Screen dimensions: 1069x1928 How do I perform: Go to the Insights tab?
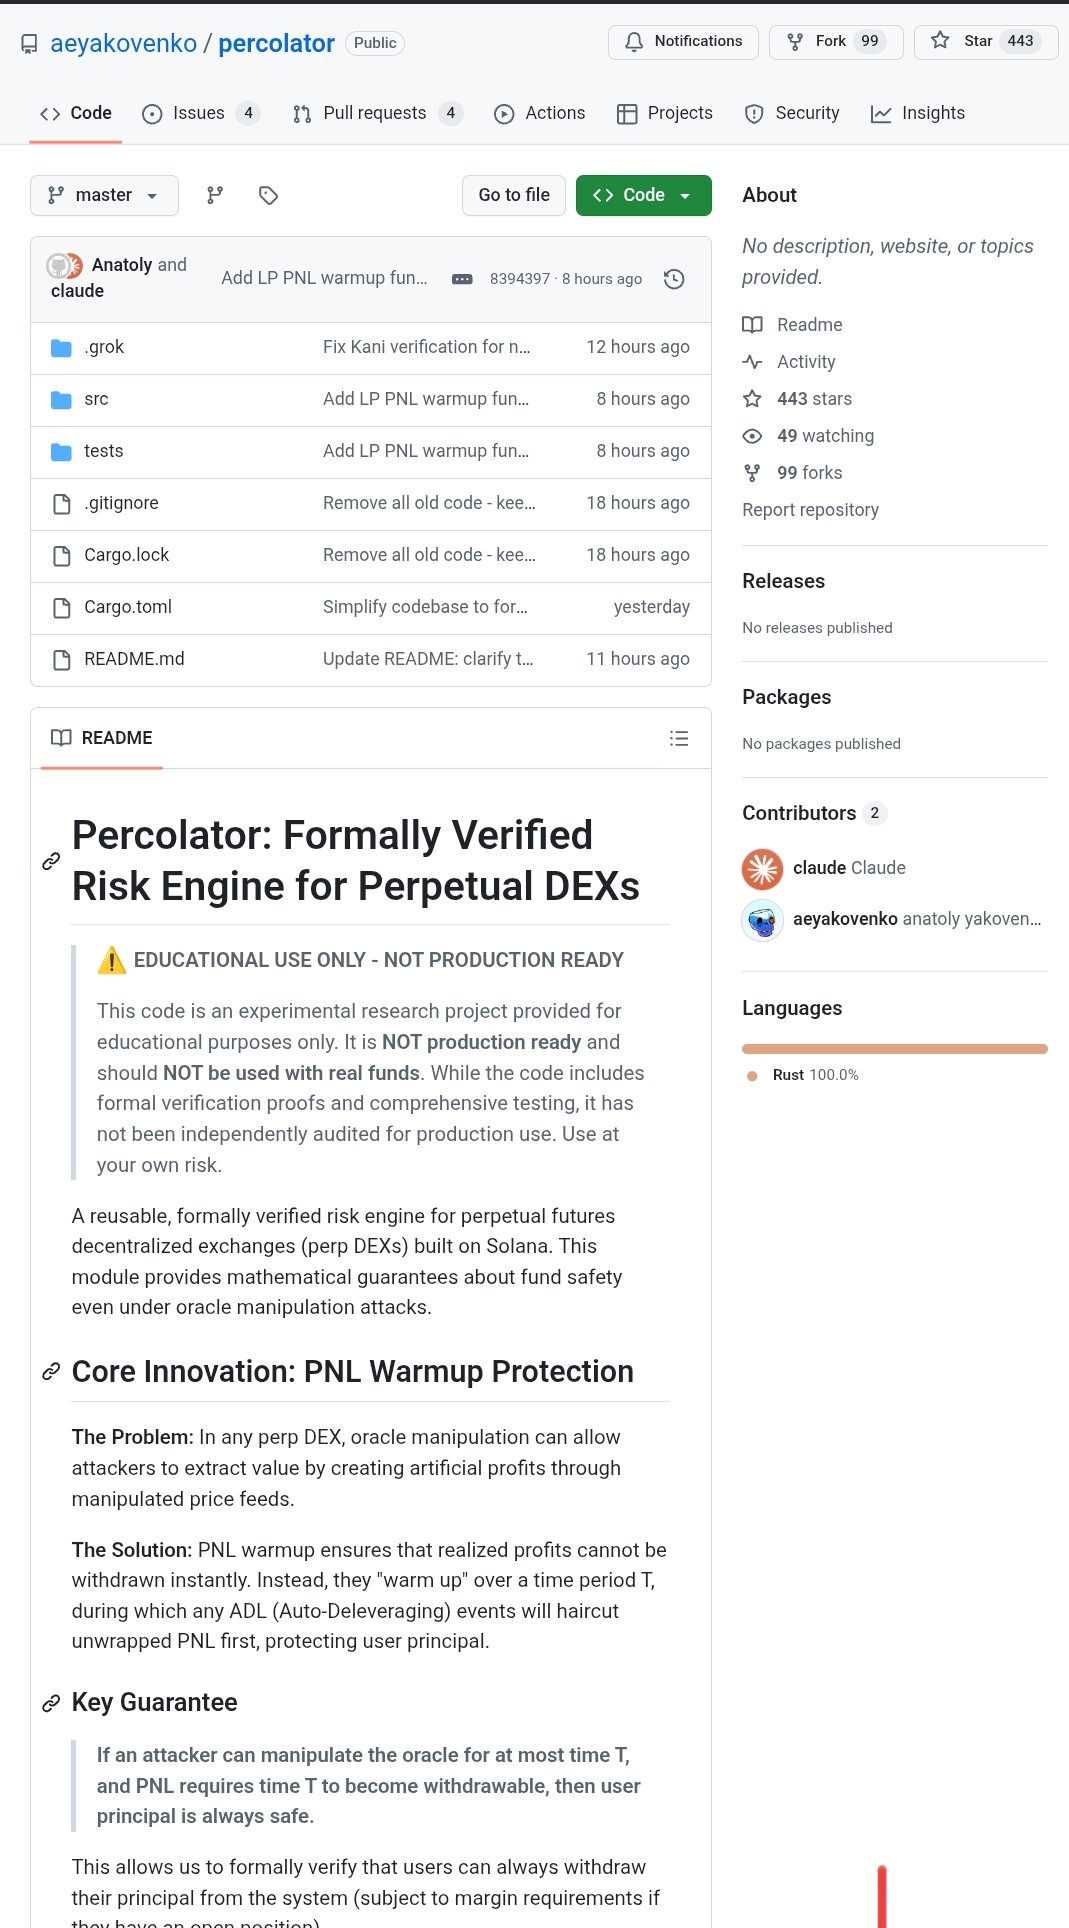(918, 113)
